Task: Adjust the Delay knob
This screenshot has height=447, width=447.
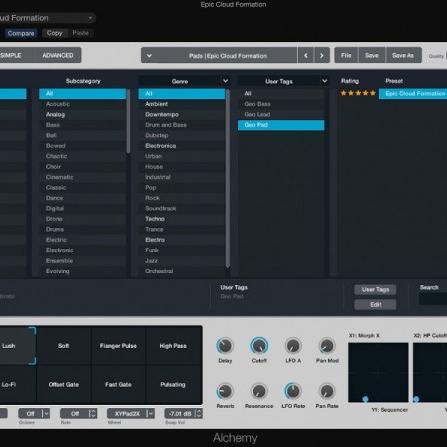Action: pos(225,346)
